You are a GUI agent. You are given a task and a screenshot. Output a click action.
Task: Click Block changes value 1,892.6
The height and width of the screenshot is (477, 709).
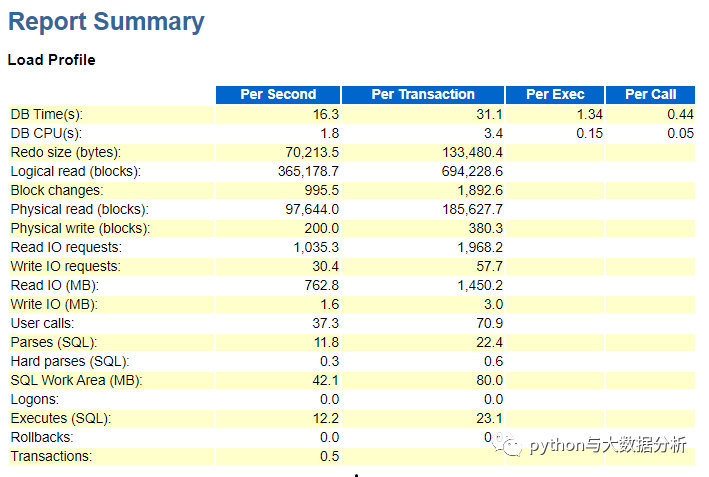click(x=480, y=190)
